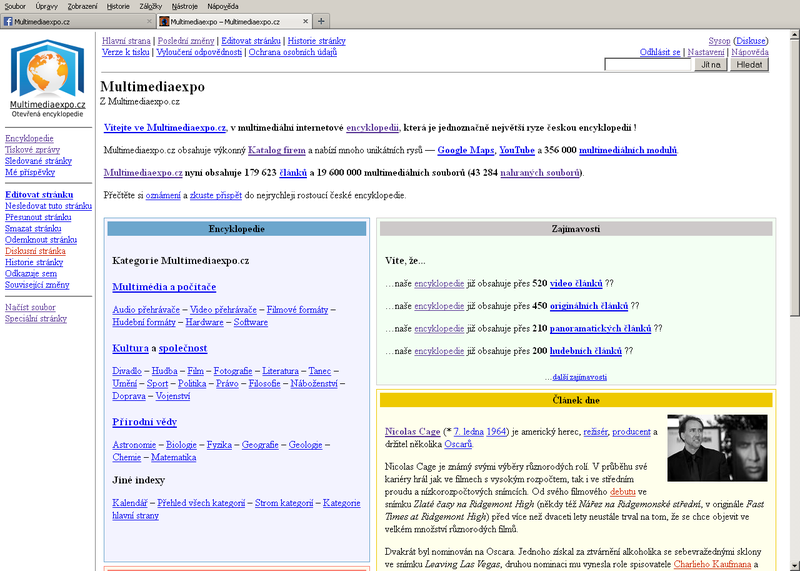Open the Google Maps link

coord(465,150)
